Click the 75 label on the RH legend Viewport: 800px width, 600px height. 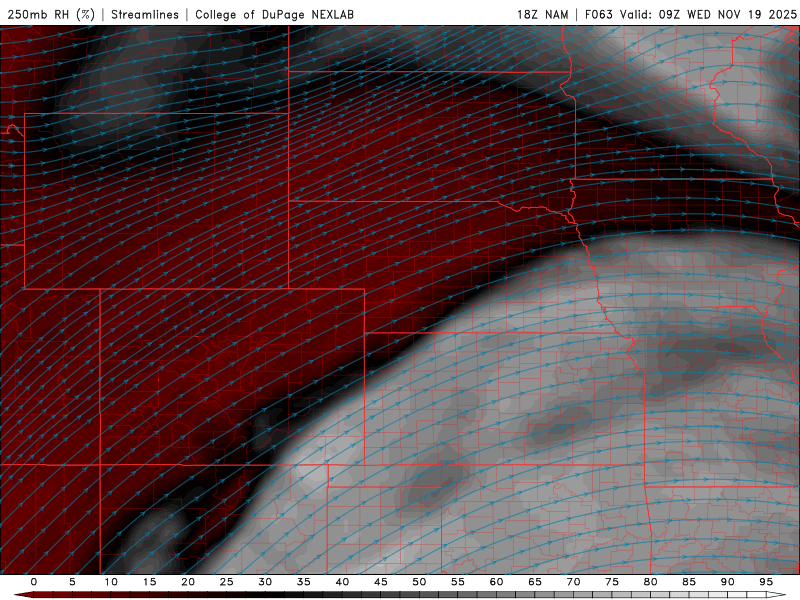click(x=612, y=582)
